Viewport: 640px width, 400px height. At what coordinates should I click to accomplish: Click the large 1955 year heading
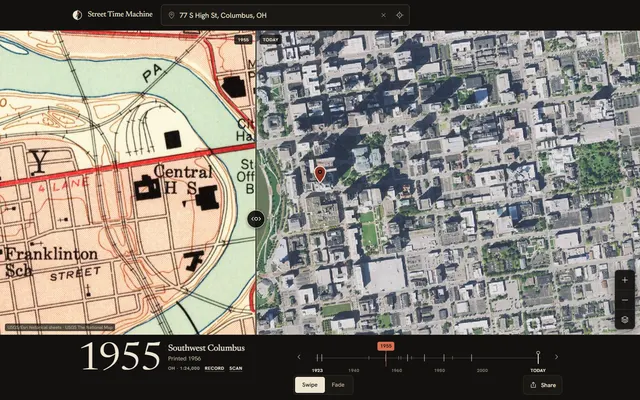point(121,356)
